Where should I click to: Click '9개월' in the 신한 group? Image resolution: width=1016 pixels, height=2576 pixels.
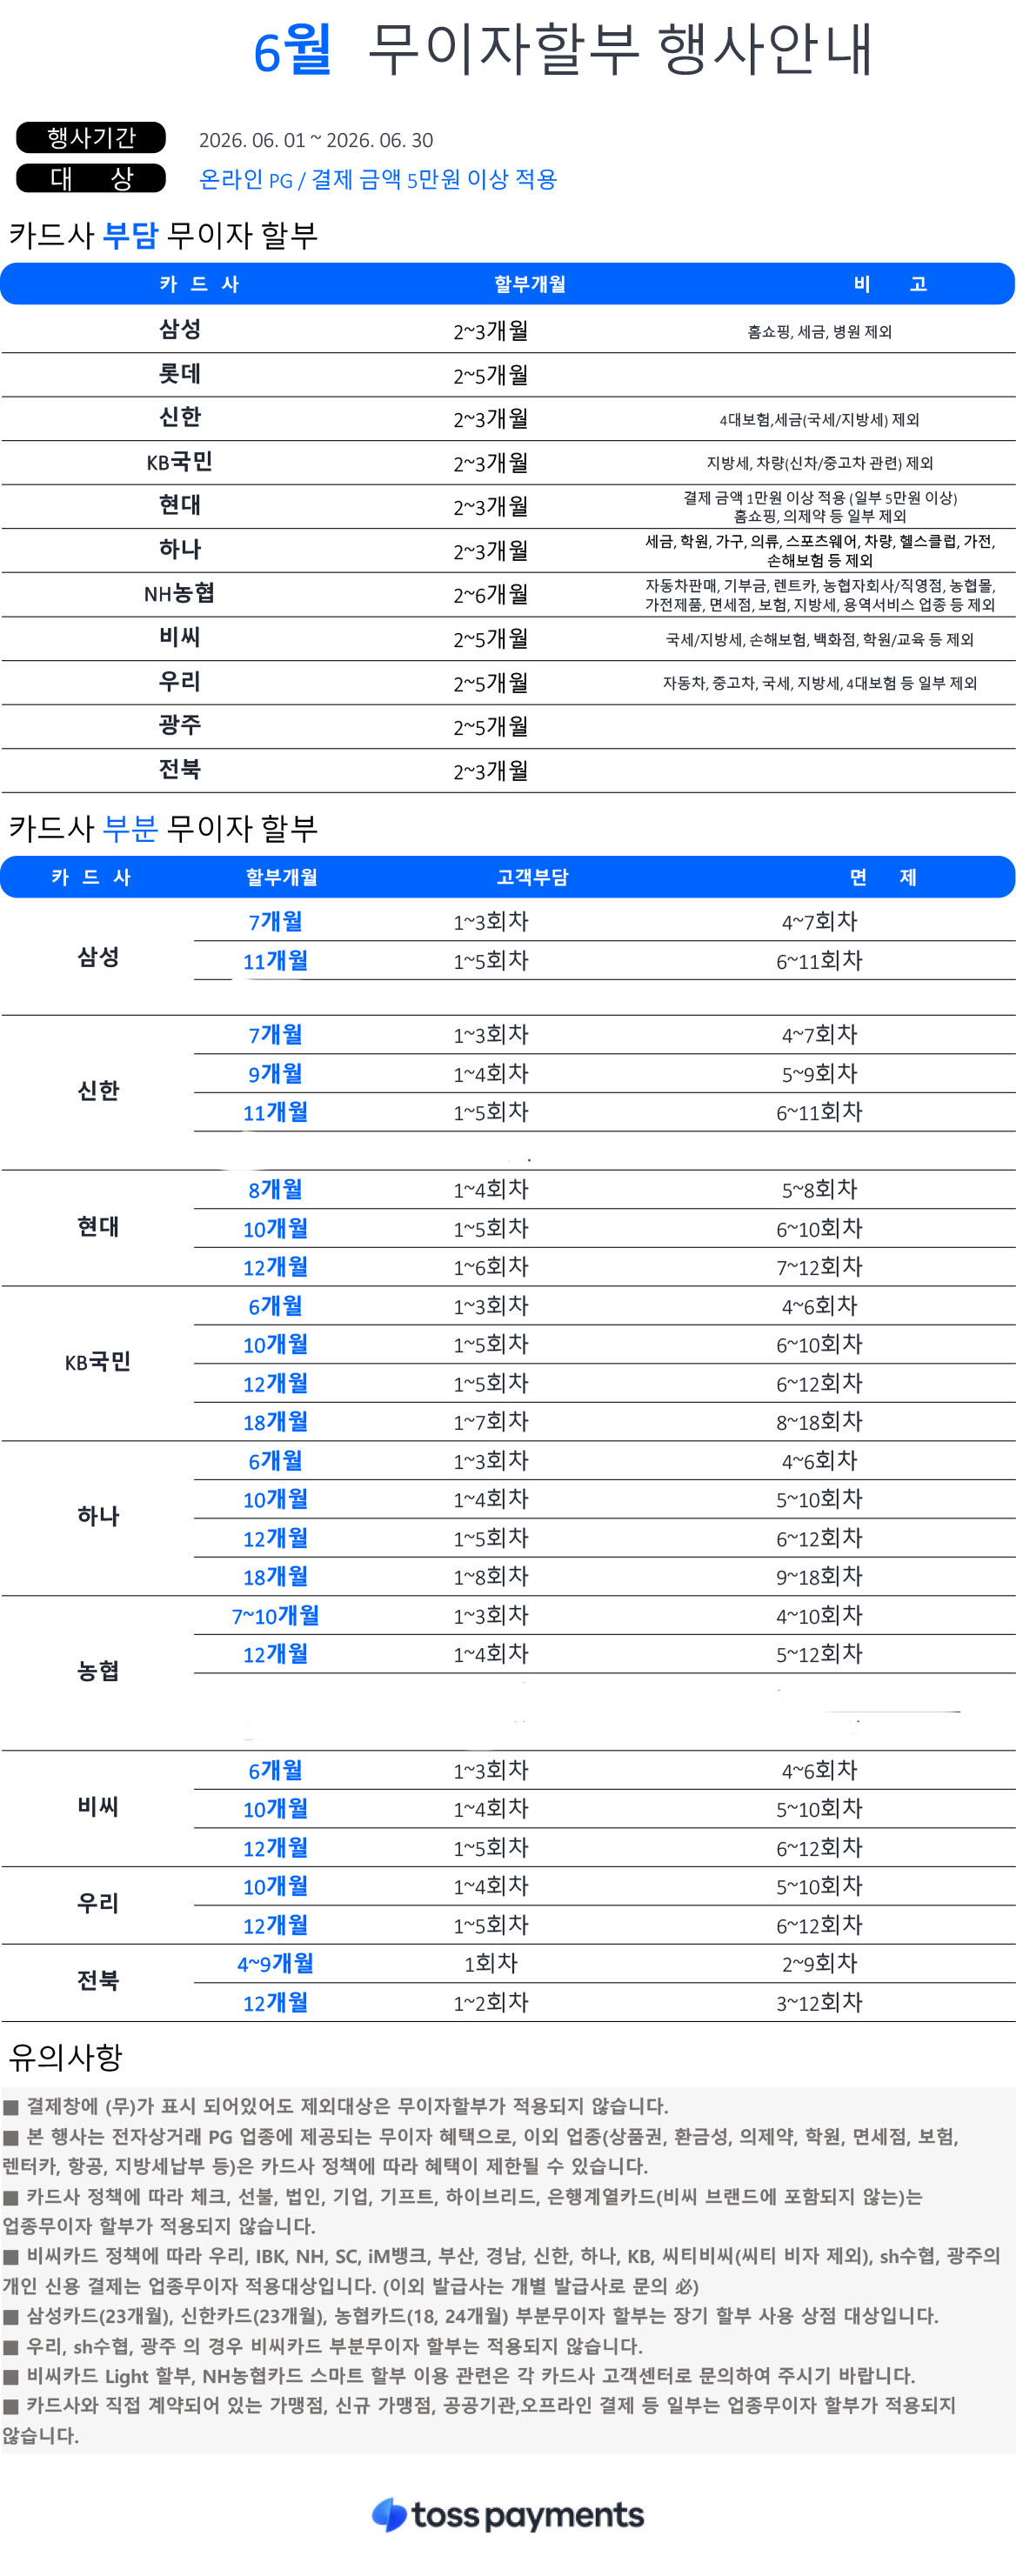coord(276,1073)
